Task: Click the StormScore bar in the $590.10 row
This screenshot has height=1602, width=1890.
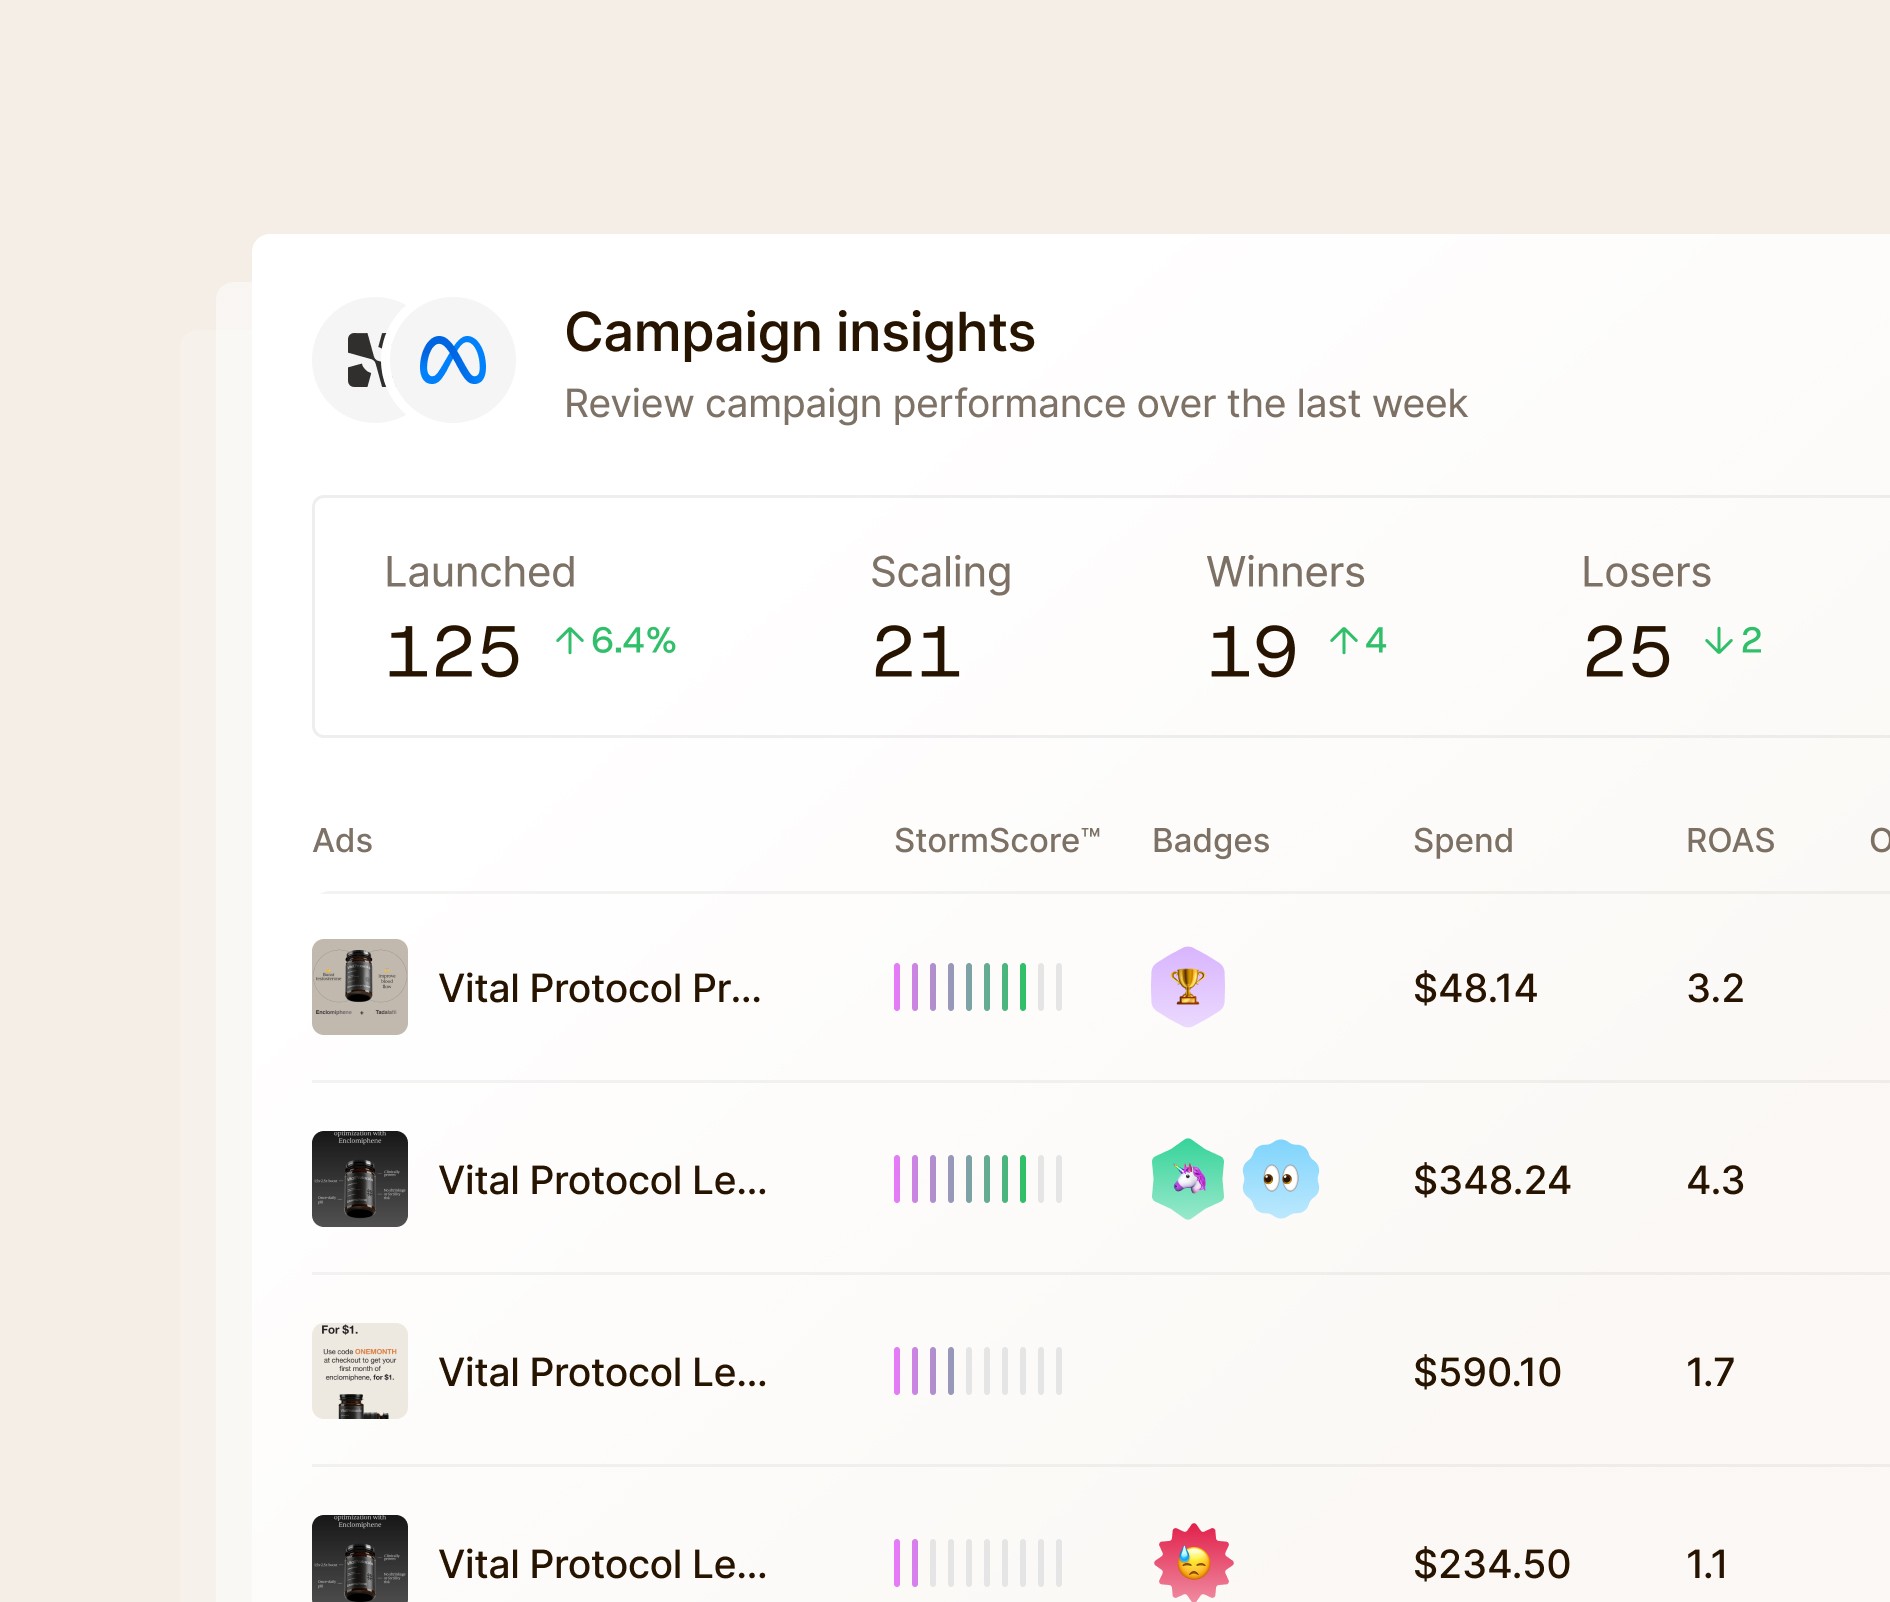Action: click(978, 1371)
